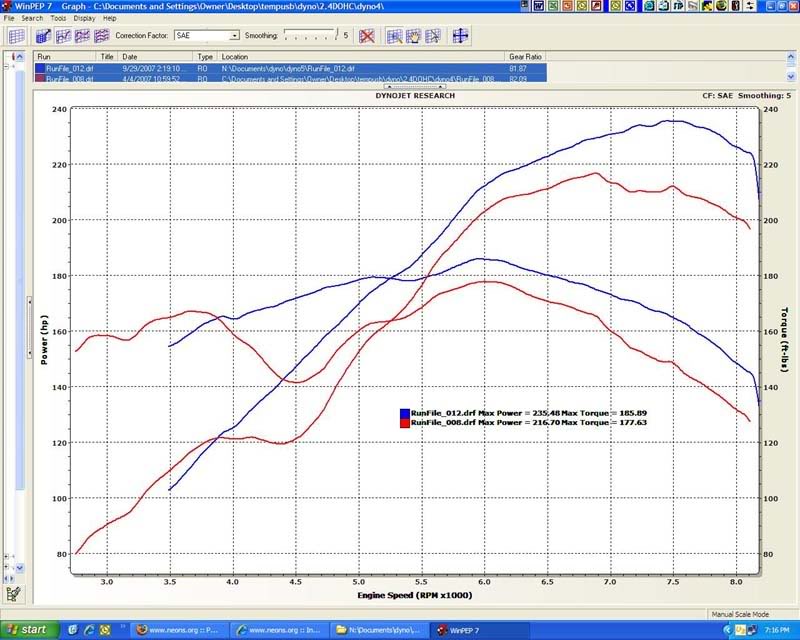The image size is (800, 640).
Task: Click the 7:16 PM taskbar clock
Action: coord(777,630)
